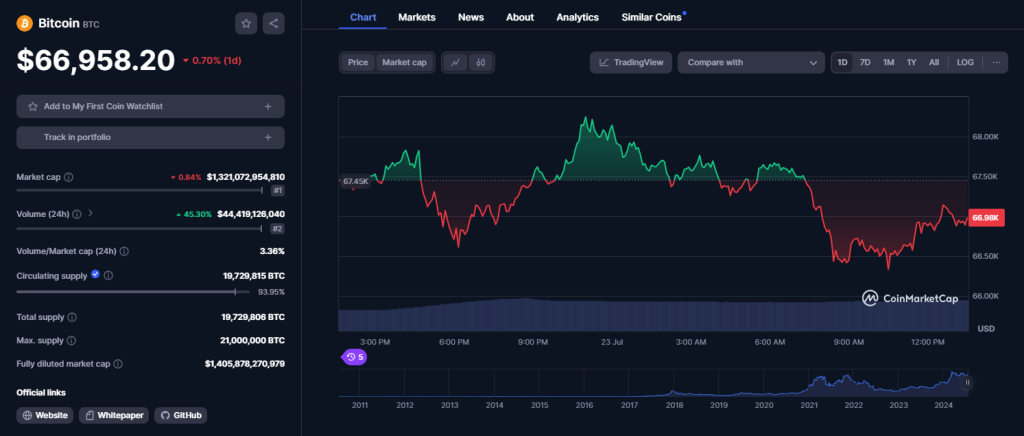Screen dimensions: 1024x436
Task: Open the Compare with dropdown
Action: (750, 62)
